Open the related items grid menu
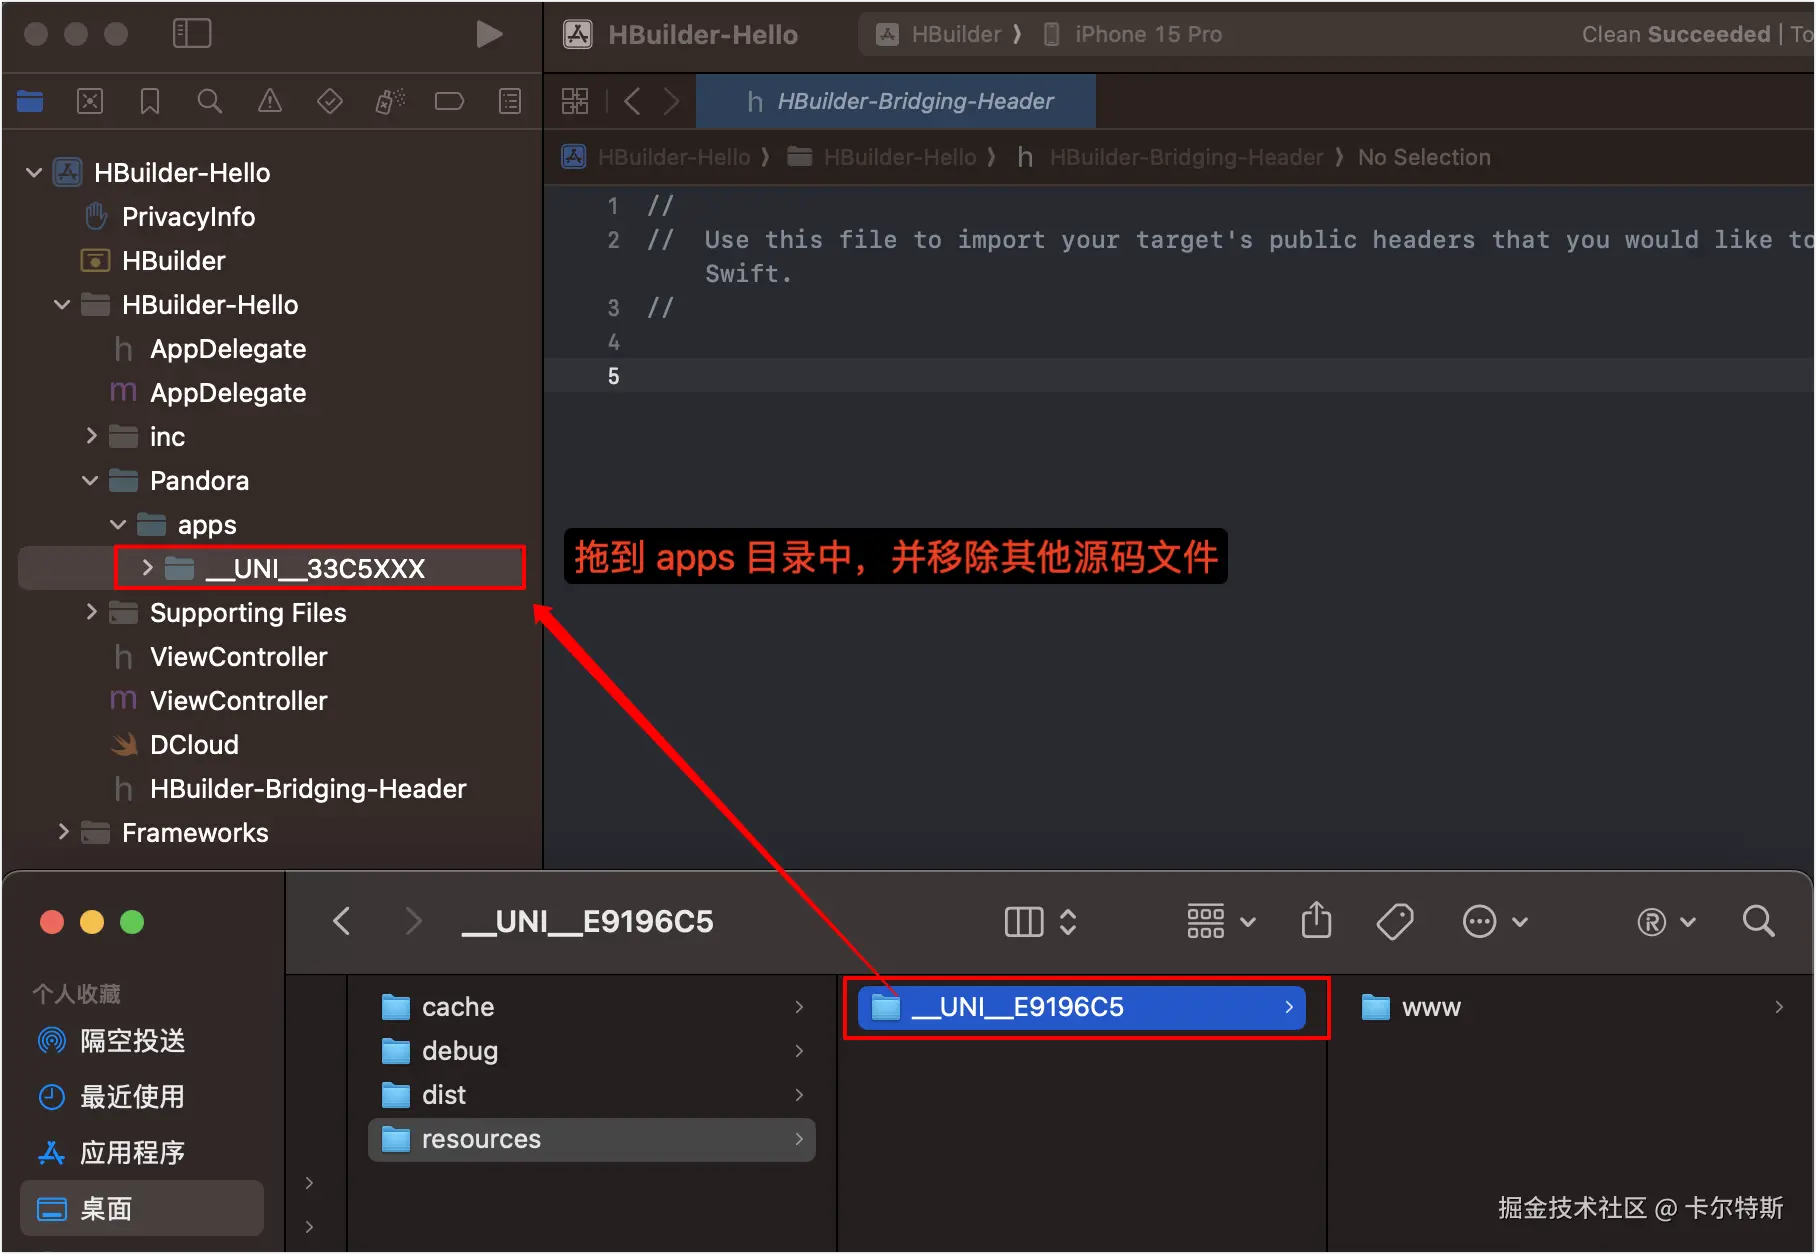Screen dimensions: 1816x1254 (575, 101)
